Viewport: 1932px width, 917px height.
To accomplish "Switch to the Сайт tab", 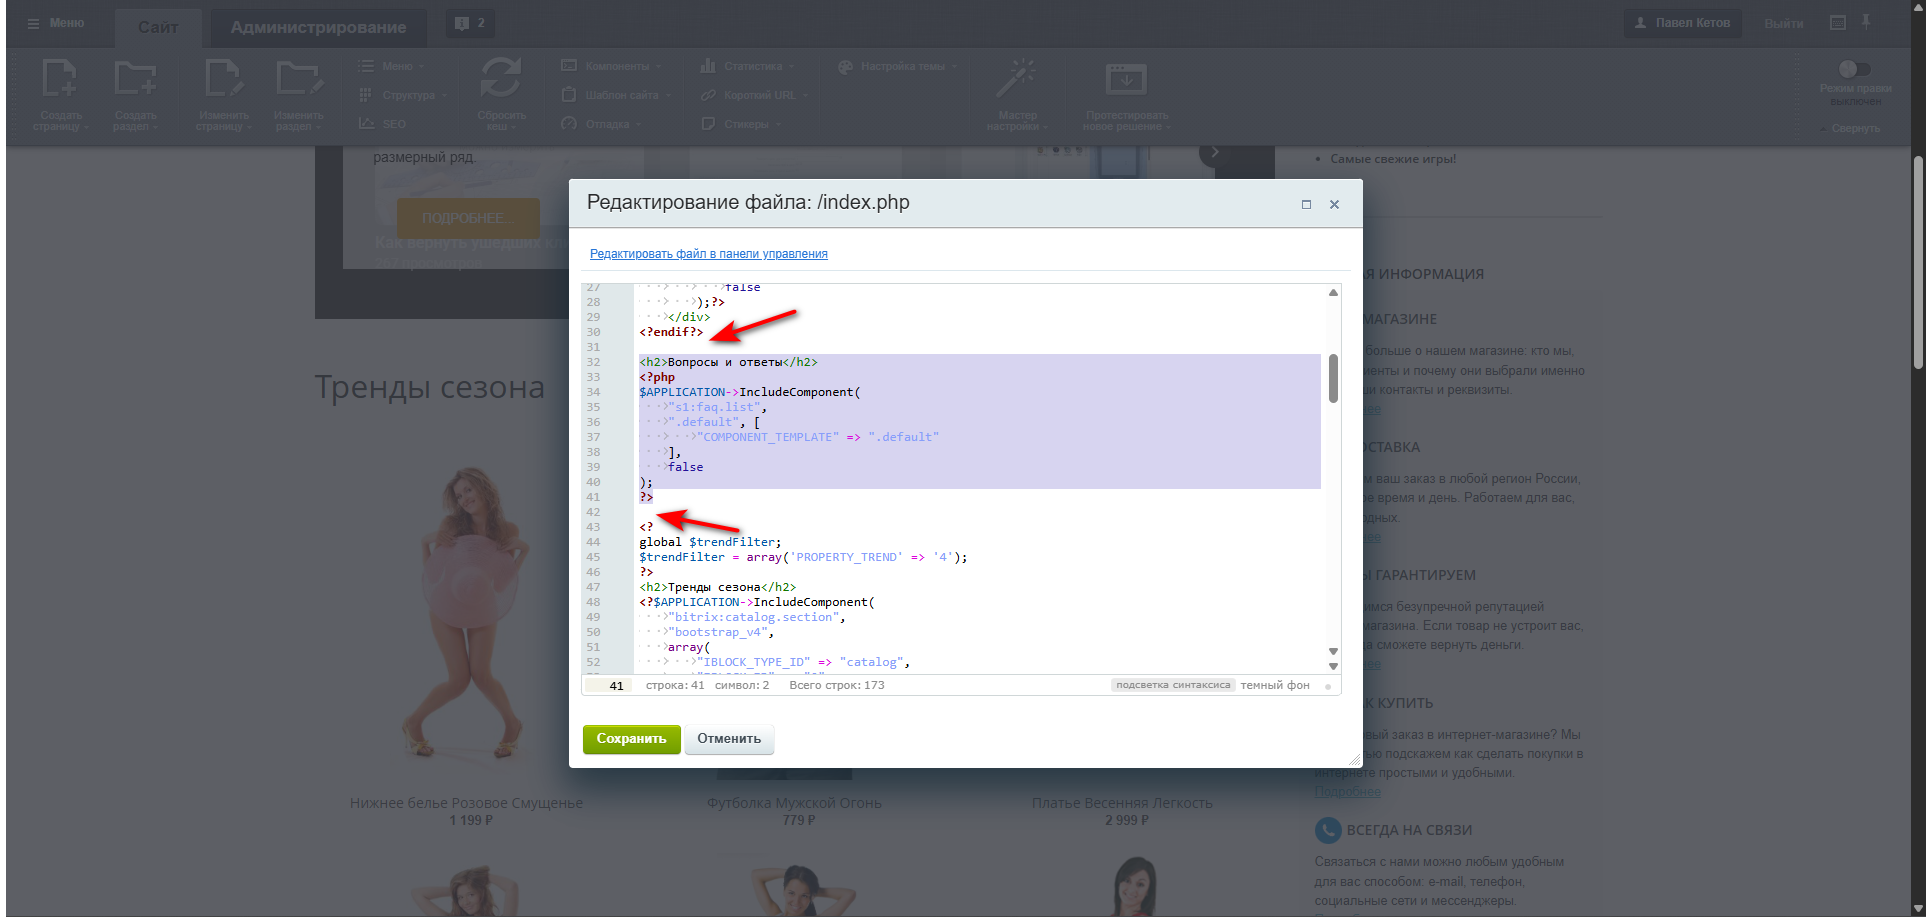I will point(158,27).
